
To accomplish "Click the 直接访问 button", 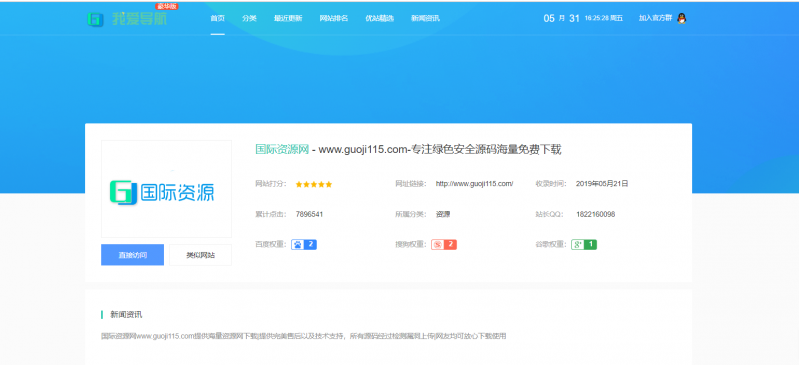I will pos(132,255).
